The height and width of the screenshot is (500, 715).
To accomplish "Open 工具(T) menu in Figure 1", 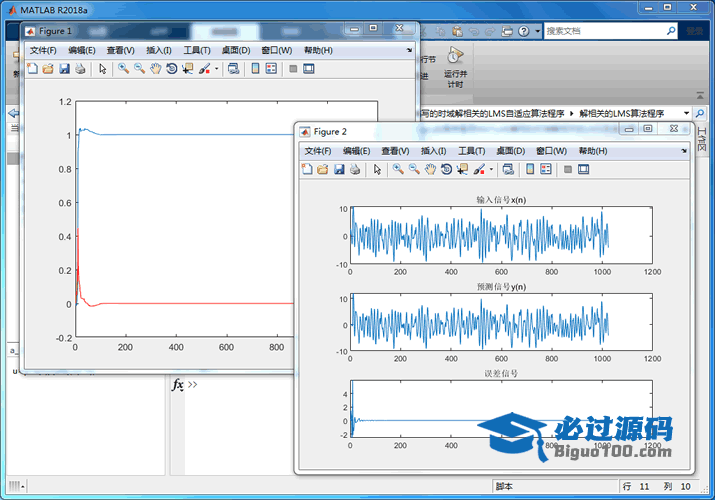I will click(197, 51).
